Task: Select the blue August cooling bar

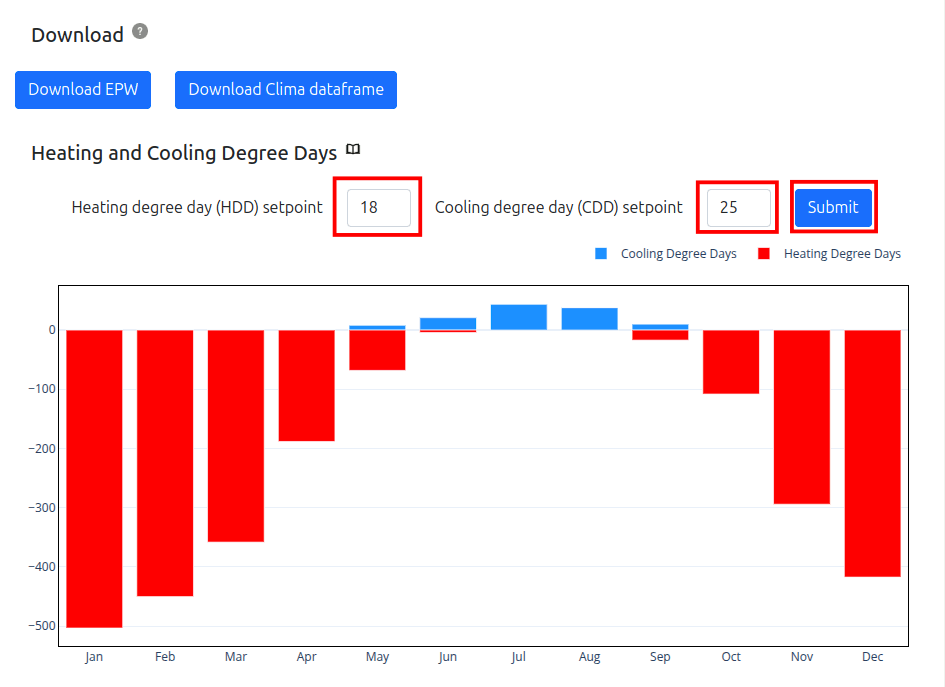Action: (x=589, y=319)
